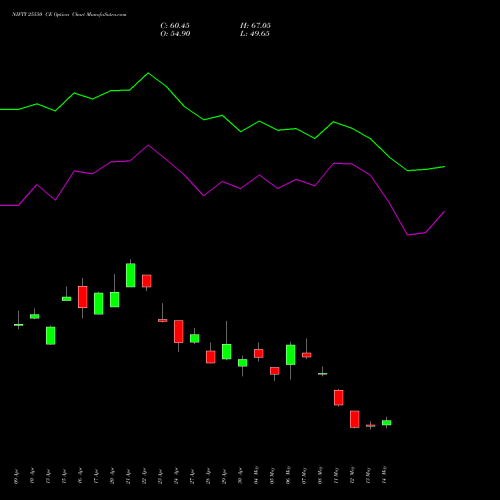Image resolution: width=500 pixels, height=500 pixels.
Task: Click the '20 Apr' date axis label
Action: [112, 477]
